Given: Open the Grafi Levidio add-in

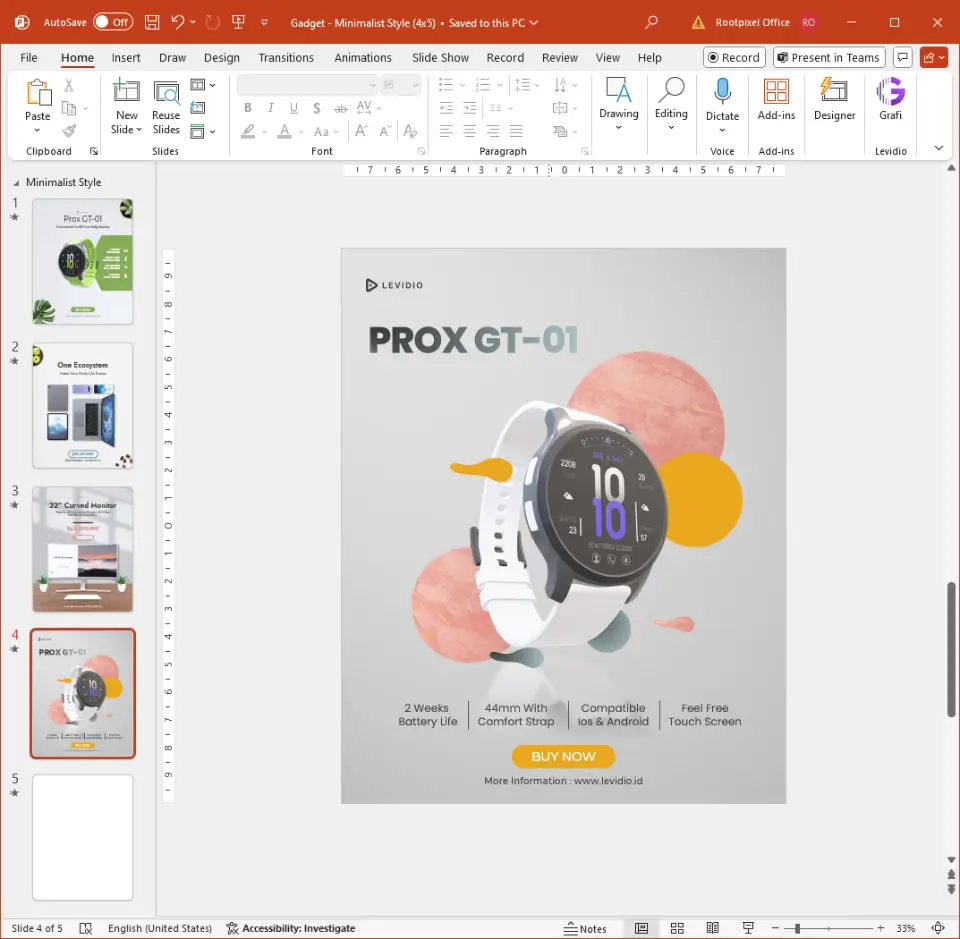Looking at the screenshot, I should pos(890,99).
